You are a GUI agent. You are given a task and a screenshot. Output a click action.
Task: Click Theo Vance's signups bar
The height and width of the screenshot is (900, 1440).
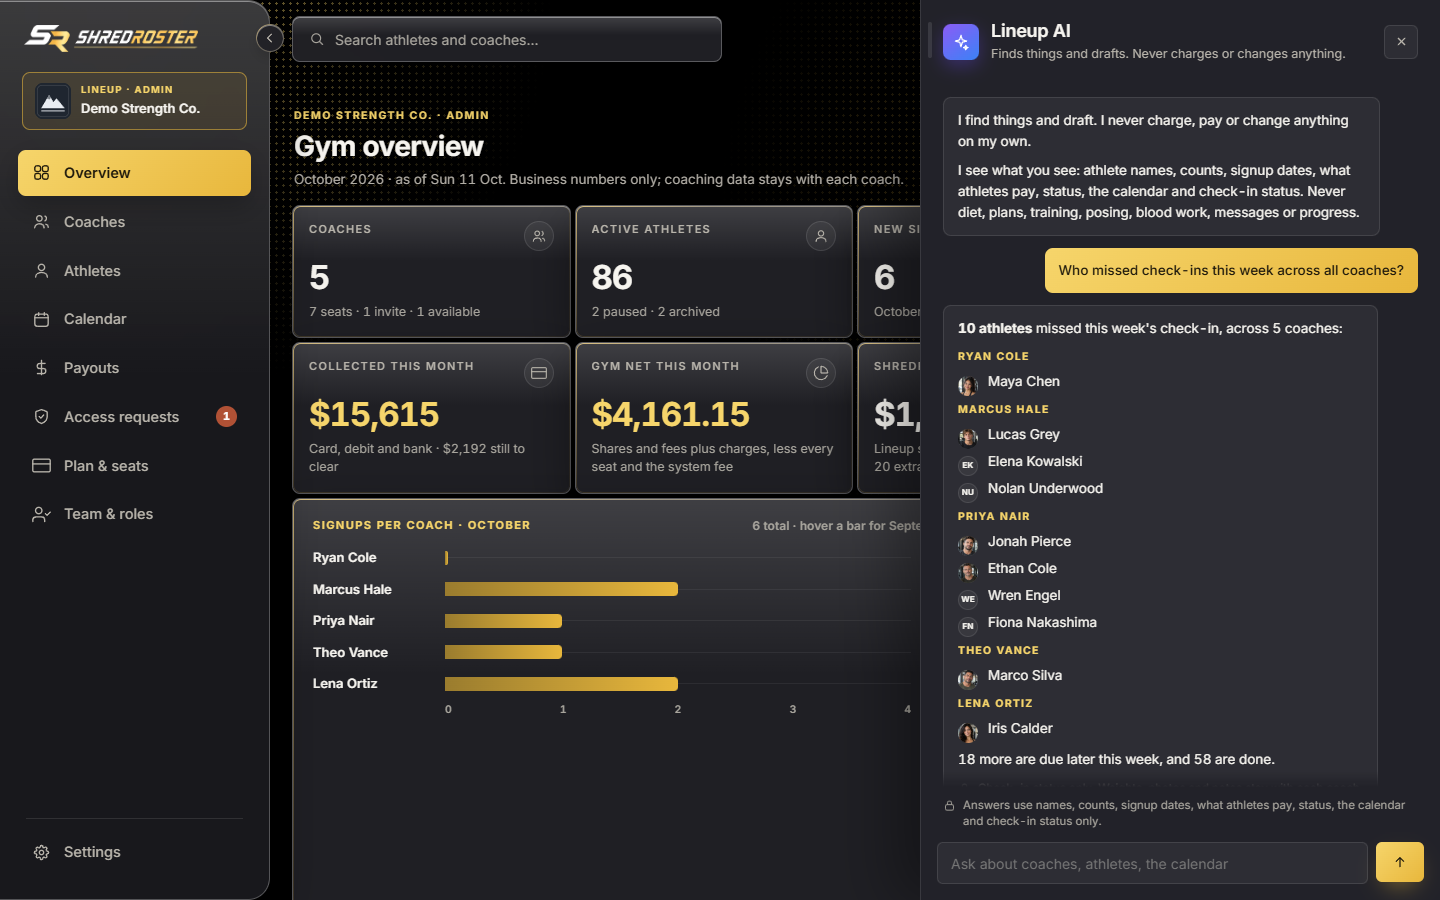click(503, 652)
